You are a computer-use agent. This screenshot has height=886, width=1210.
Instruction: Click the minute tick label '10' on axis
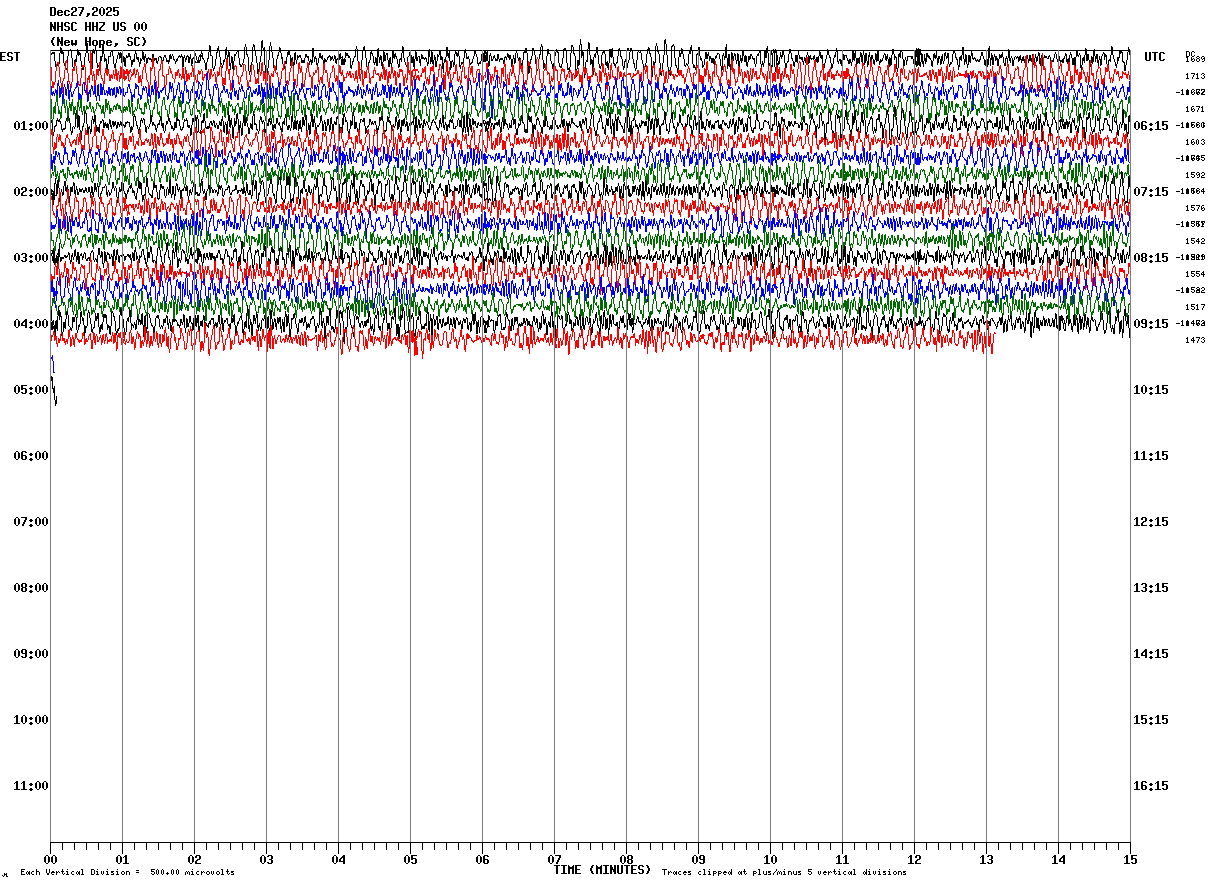tap(770, 860)
